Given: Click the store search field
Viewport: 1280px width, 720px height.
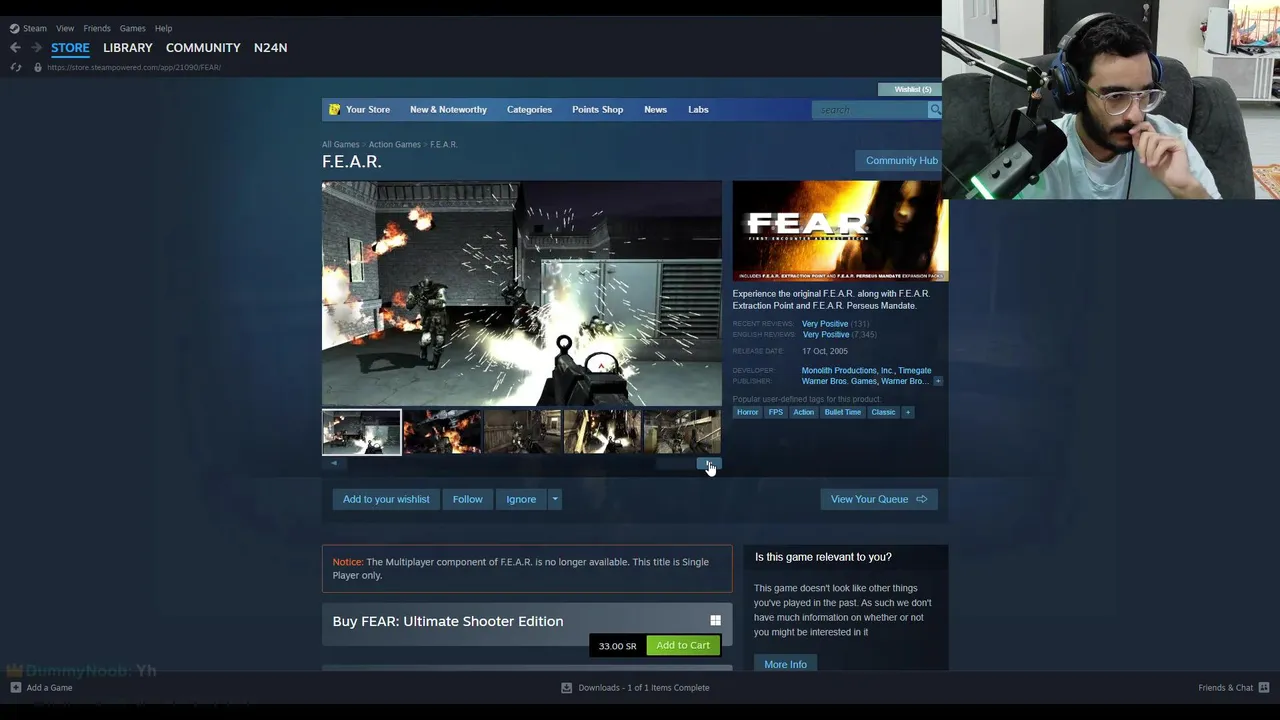Looking at the screenshot, I should click(870, 109).
